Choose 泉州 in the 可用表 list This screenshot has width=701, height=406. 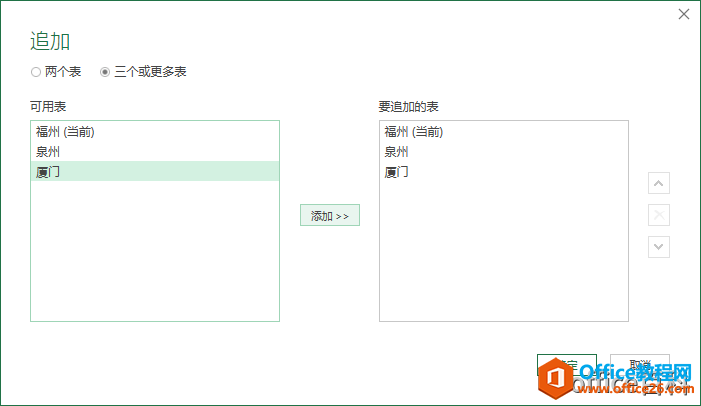pos(48,152)
